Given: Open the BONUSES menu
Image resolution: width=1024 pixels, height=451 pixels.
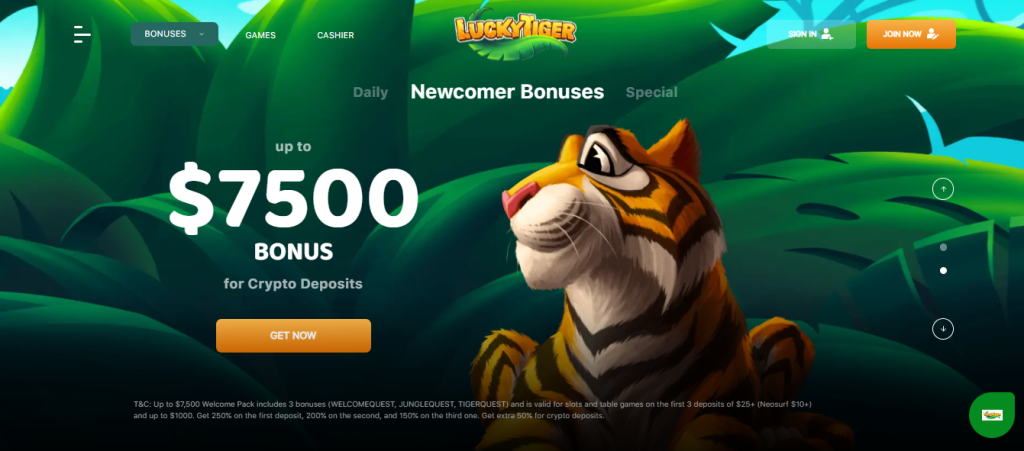Looking at the screenshot, I should click(x=174, y=34).
